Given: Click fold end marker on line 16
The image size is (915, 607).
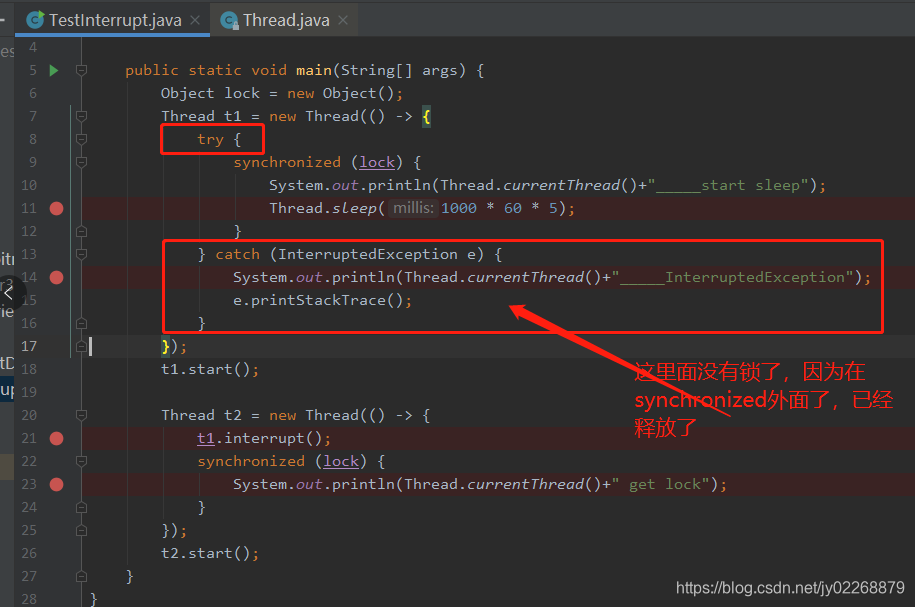Looking at the screenshot, I should tap(82, 323).
